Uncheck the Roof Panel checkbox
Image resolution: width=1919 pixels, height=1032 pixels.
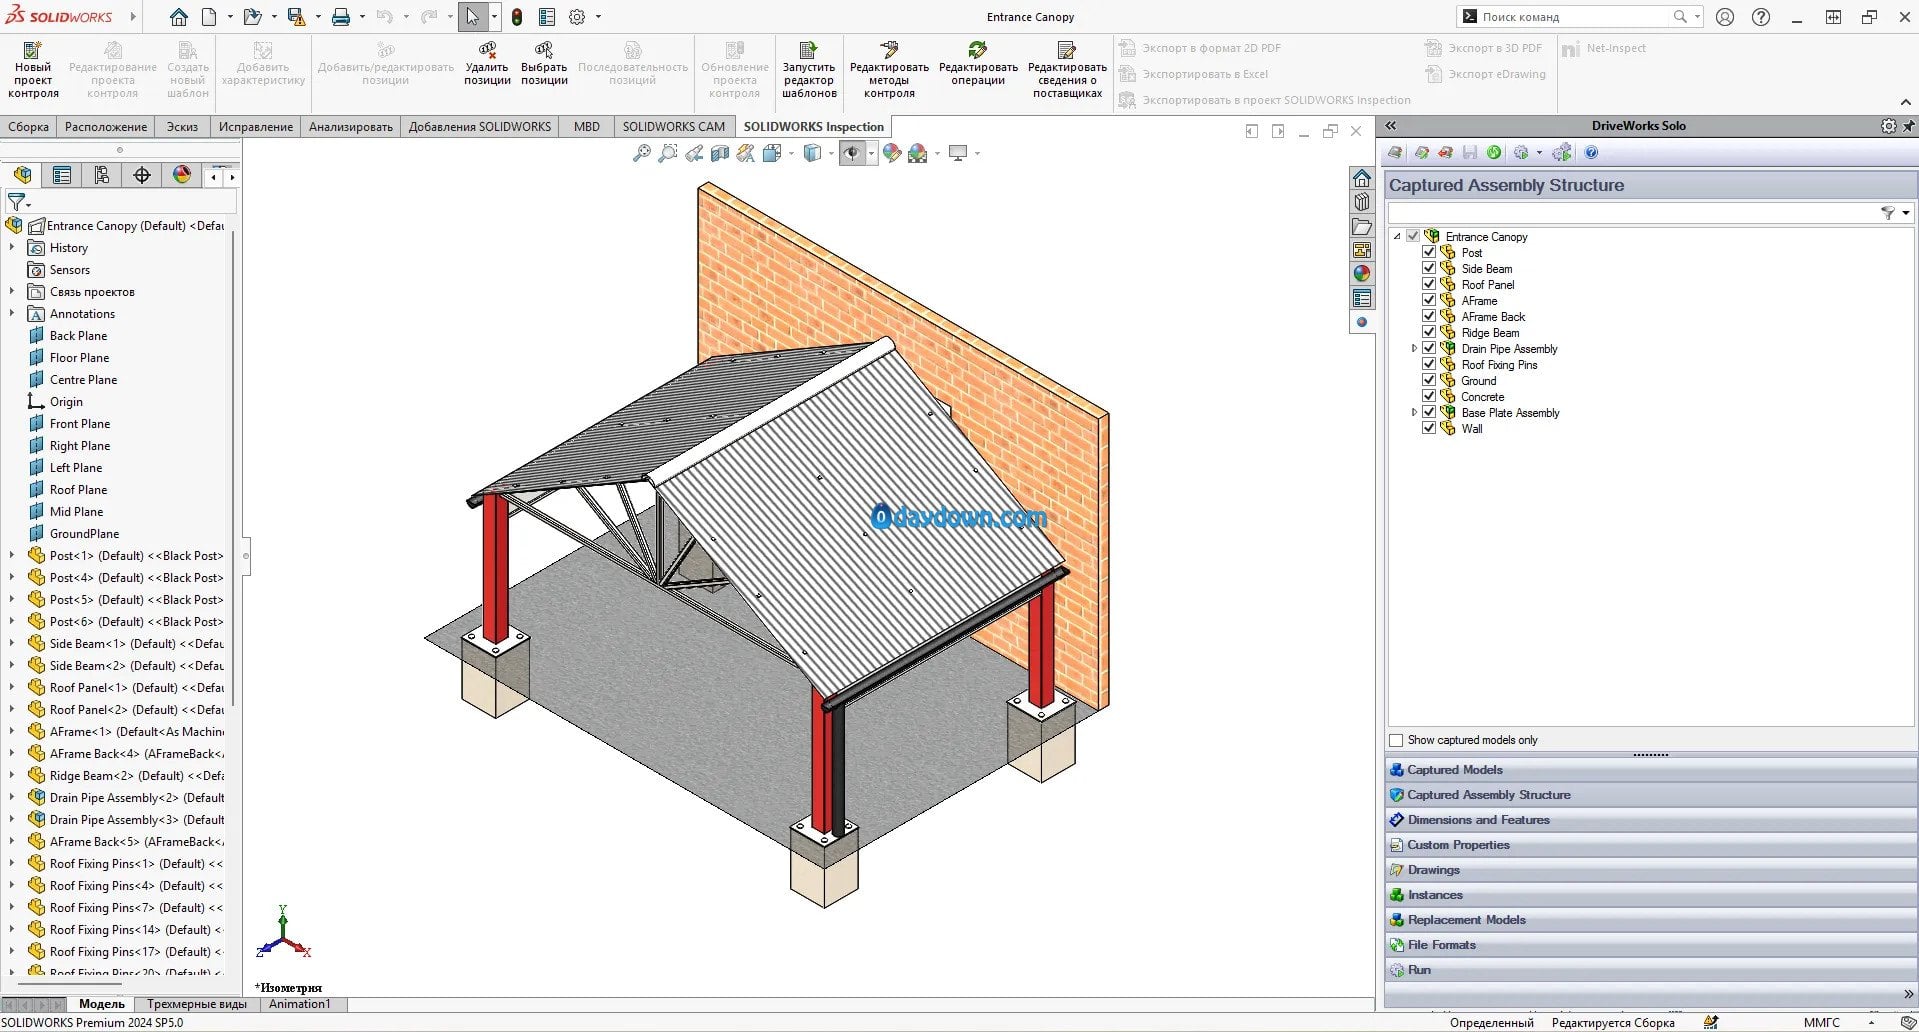[x=1429, y=285]
